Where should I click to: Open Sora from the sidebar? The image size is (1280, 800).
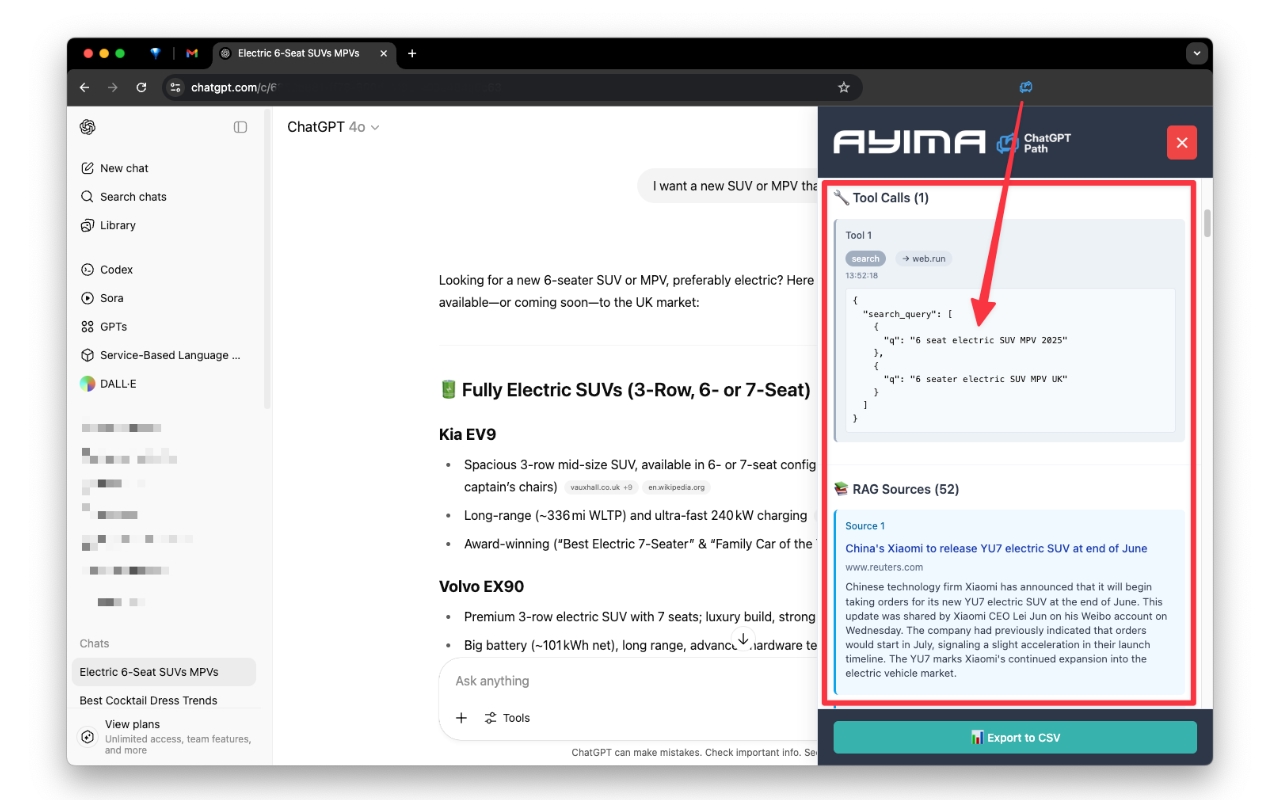[103, 298]
